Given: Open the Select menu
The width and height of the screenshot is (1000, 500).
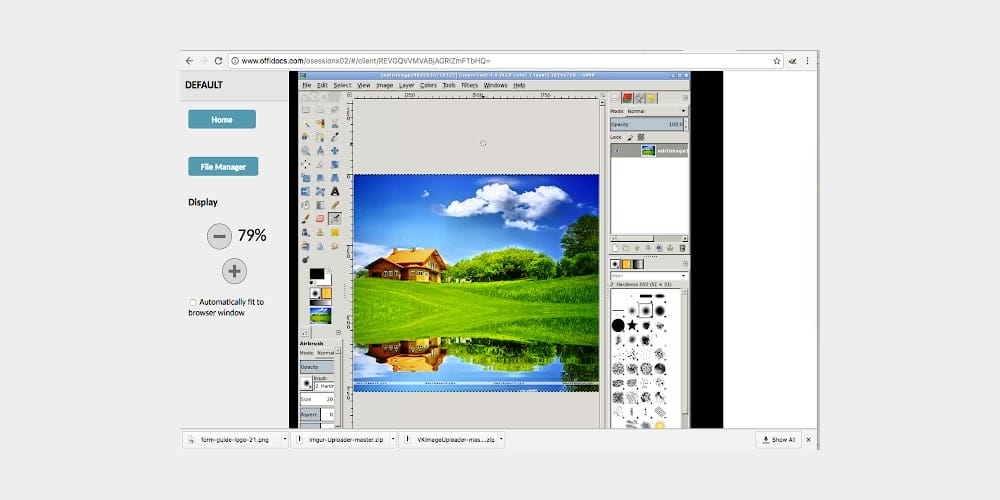Looking at the screenshot, I should coord(342,85).
